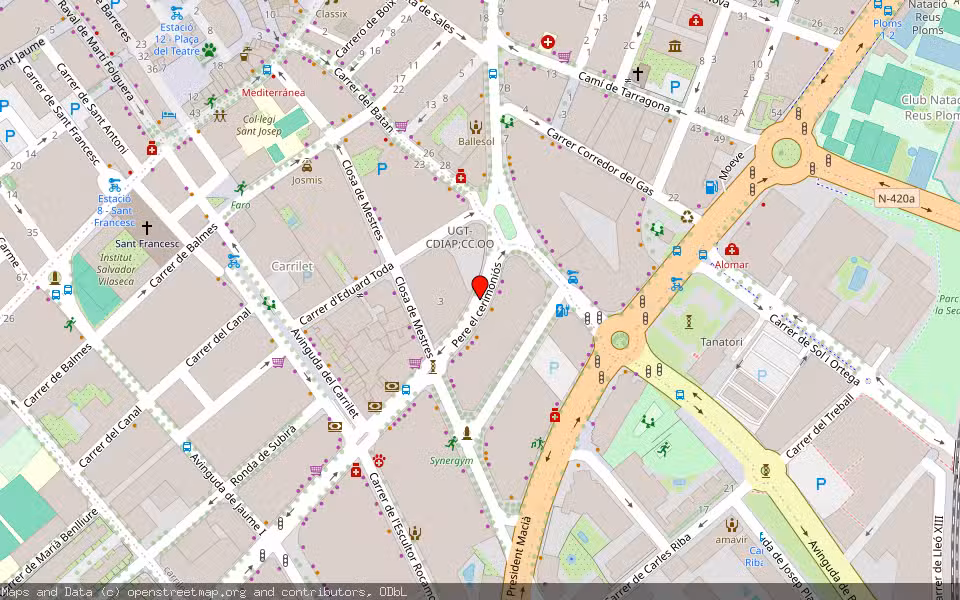This screenshot has height=600, width=960.
Task: Select the Camí de Tarragona street label
Action: 623,91
